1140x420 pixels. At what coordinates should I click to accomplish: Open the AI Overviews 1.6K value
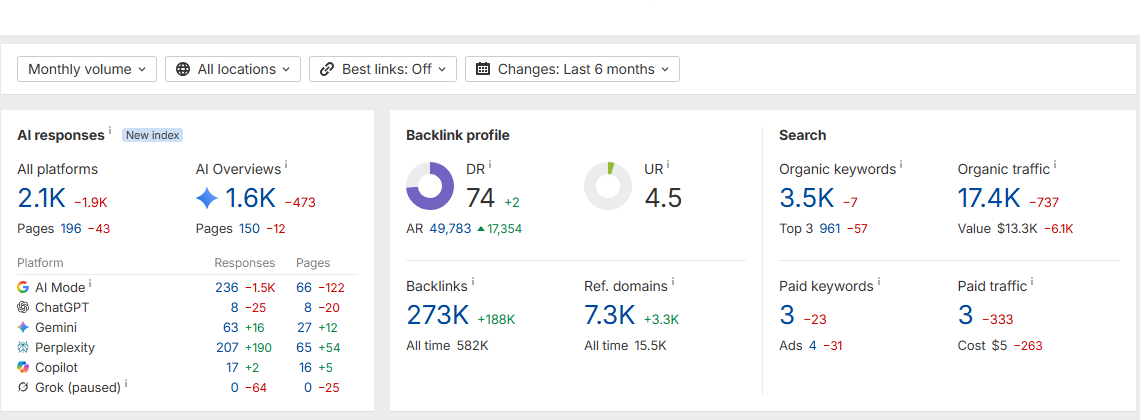click(250, 198)
